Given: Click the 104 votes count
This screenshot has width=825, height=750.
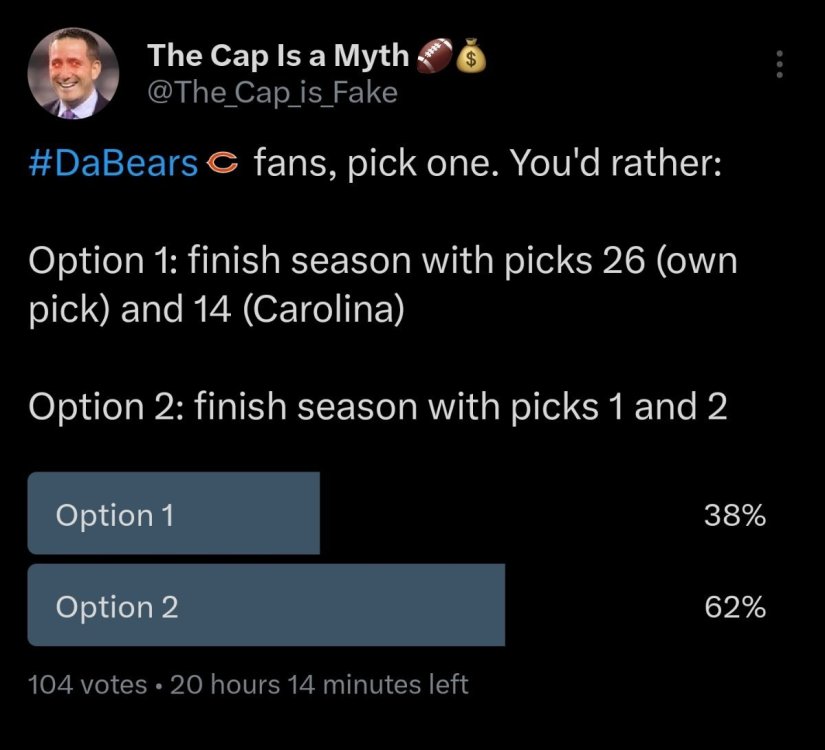Looking at the screenshot, I should [88, 685].
